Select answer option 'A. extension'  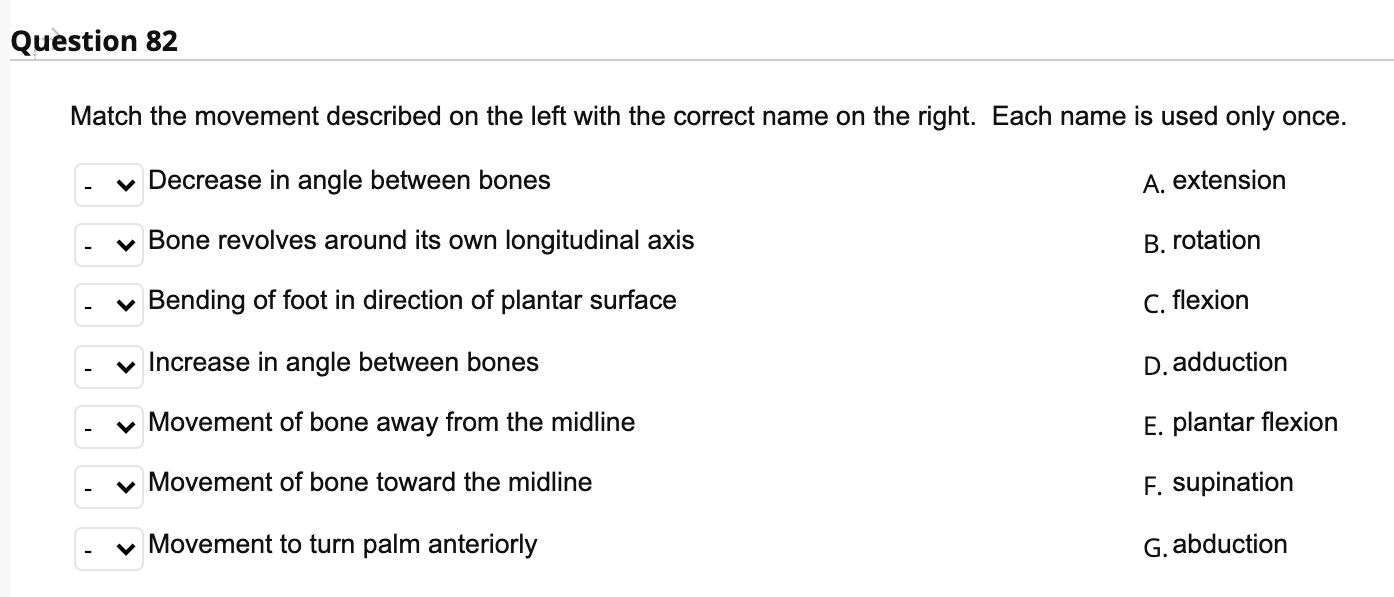(1215, 181)
